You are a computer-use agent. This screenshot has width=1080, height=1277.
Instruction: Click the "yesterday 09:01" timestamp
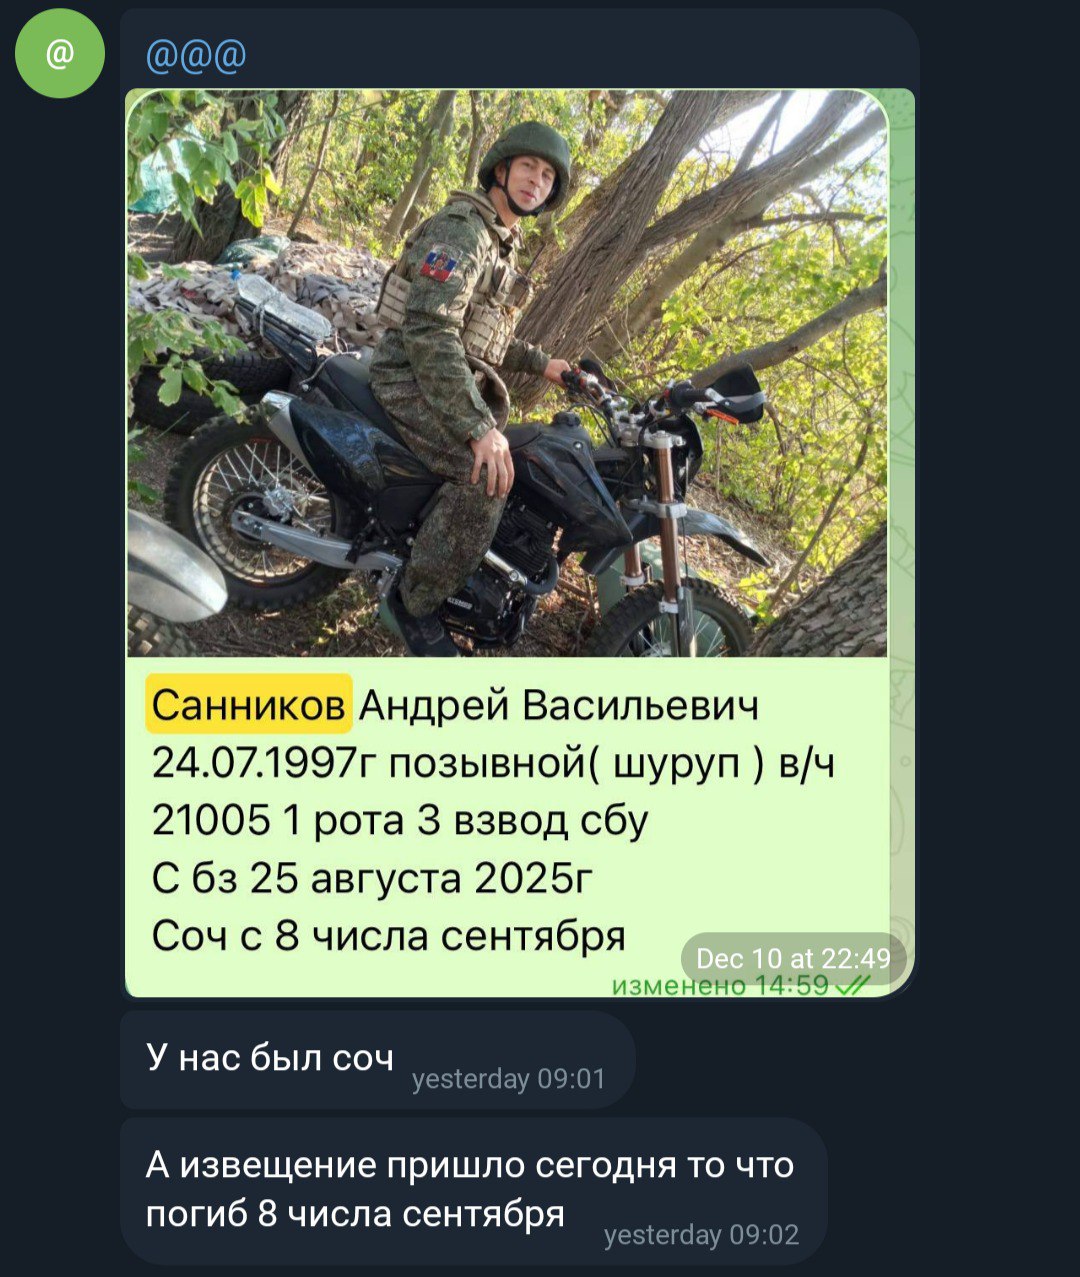coord(509,1079)
